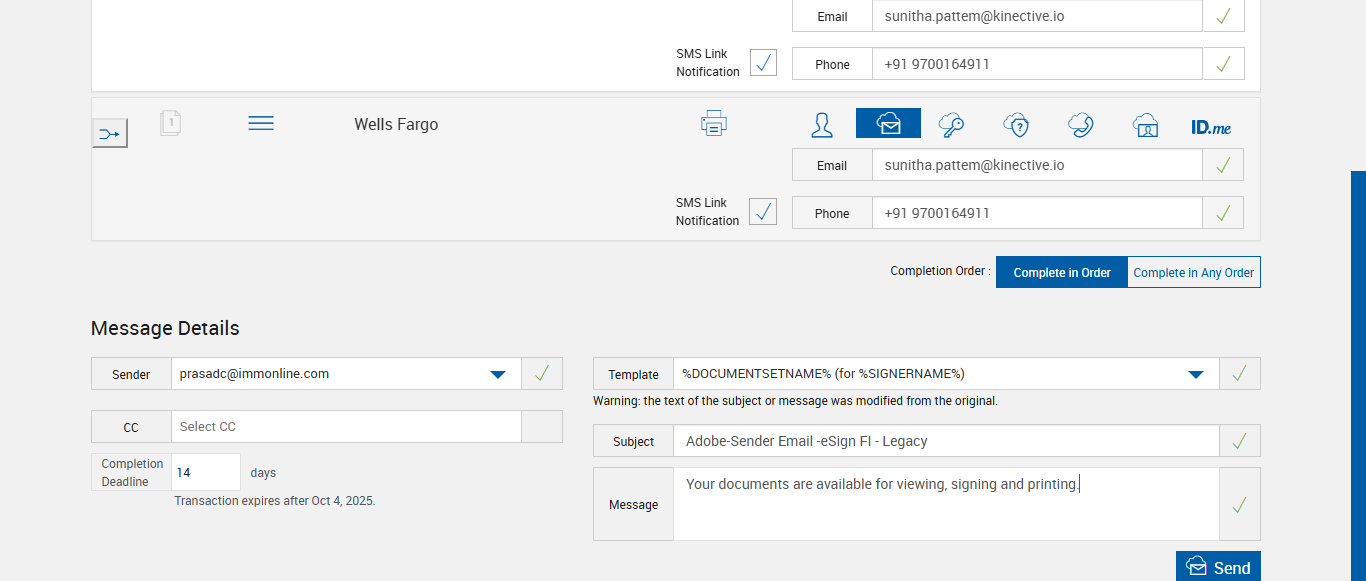Select the person authentication icon
Image resolution: width=1366 pixels, height=581 pixels.
[822, 125]
